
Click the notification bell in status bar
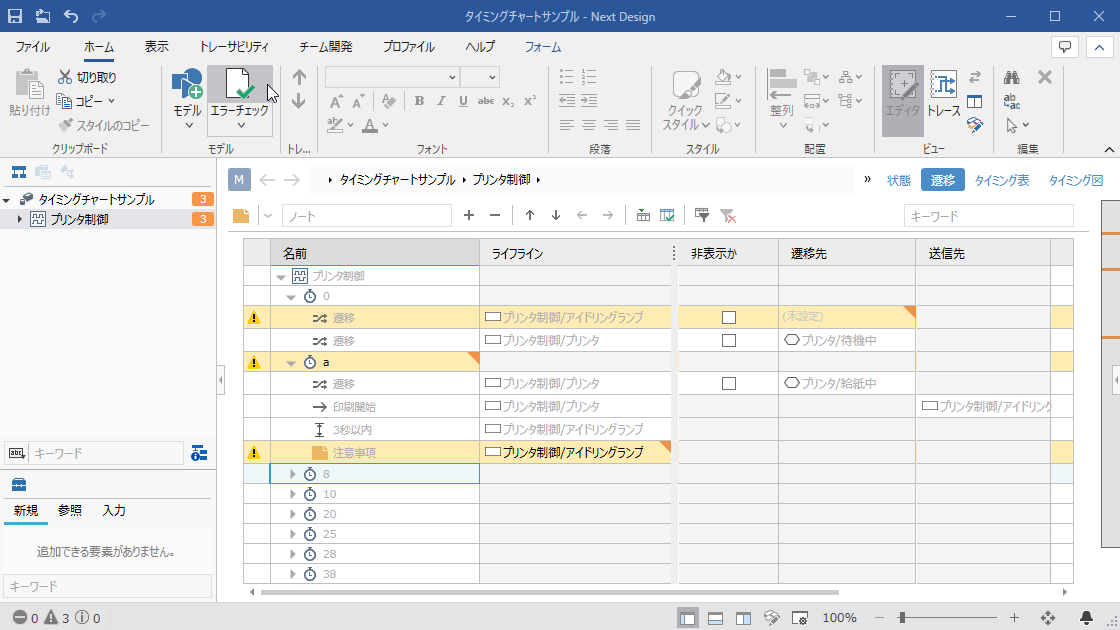pos(1086,618)
